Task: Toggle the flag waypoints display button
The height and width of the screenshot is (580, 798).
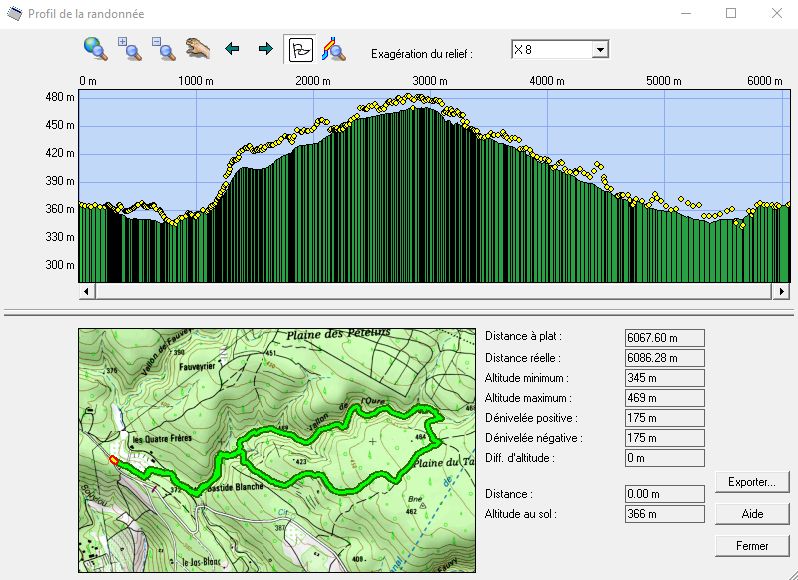Action: (300, 49)
